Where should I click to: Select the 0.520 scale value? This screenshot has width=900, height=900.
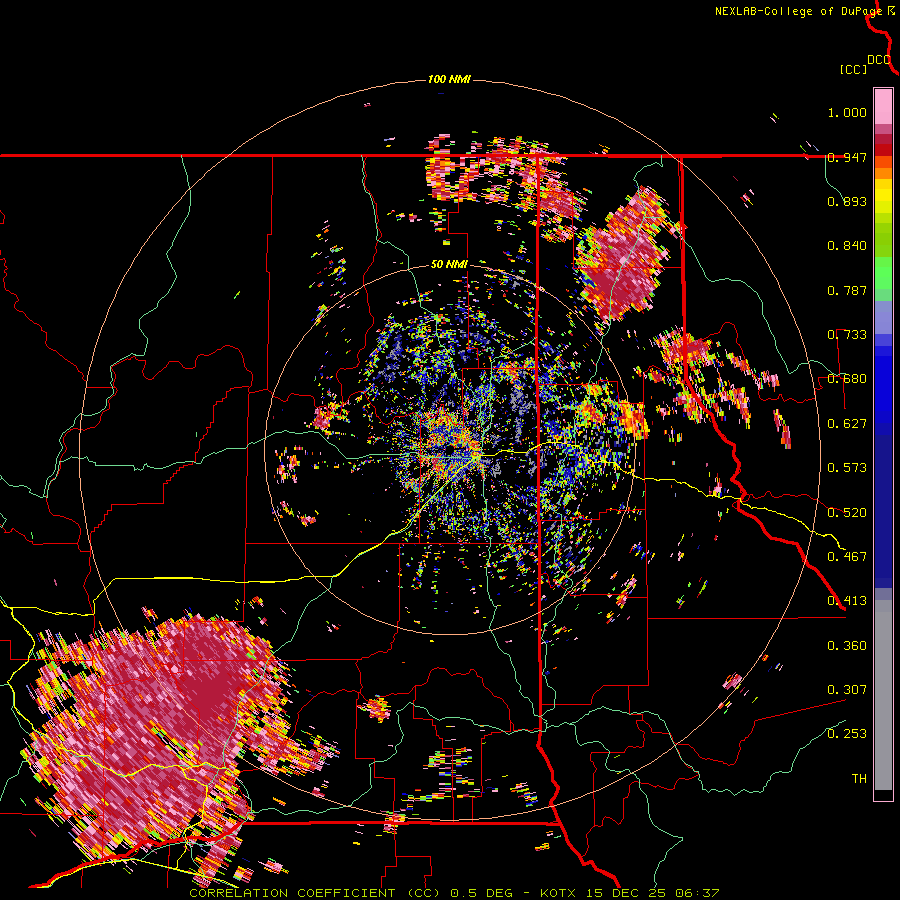pos(847,512)
